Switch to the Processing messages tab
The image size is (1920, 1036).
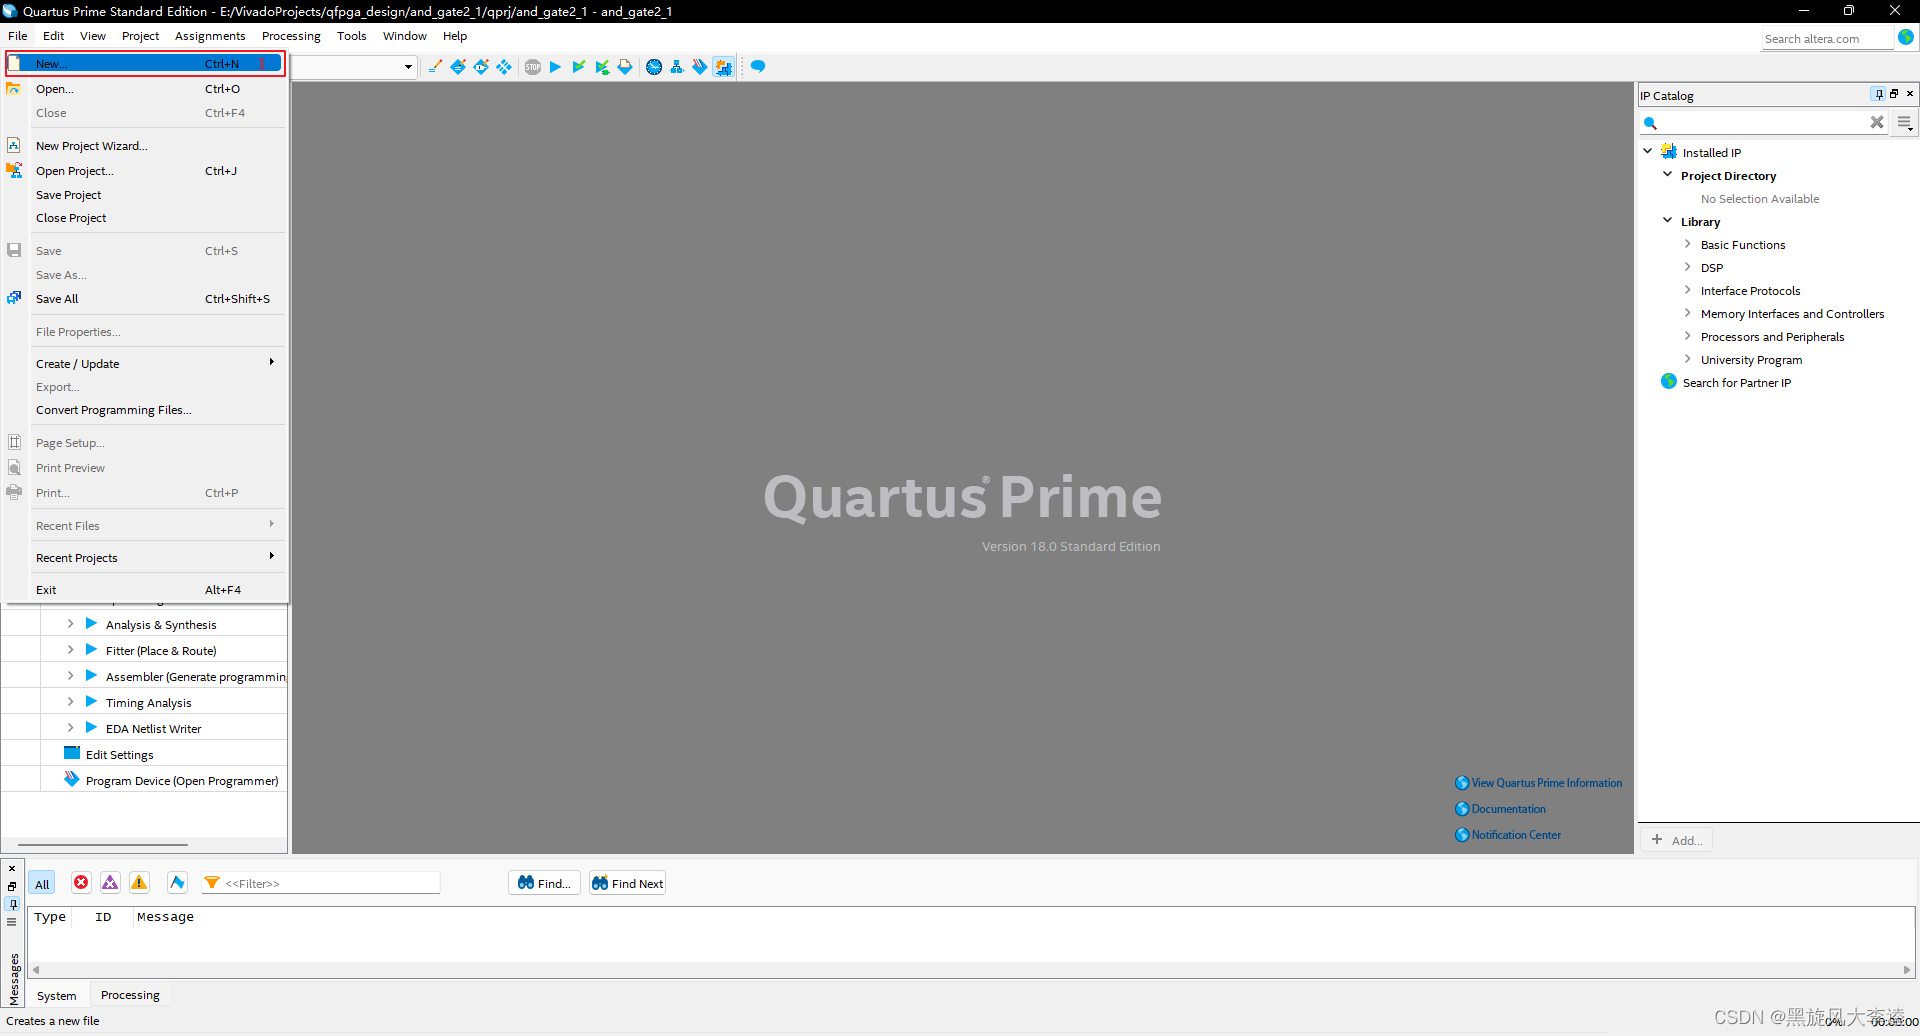[x=130, y=995]
